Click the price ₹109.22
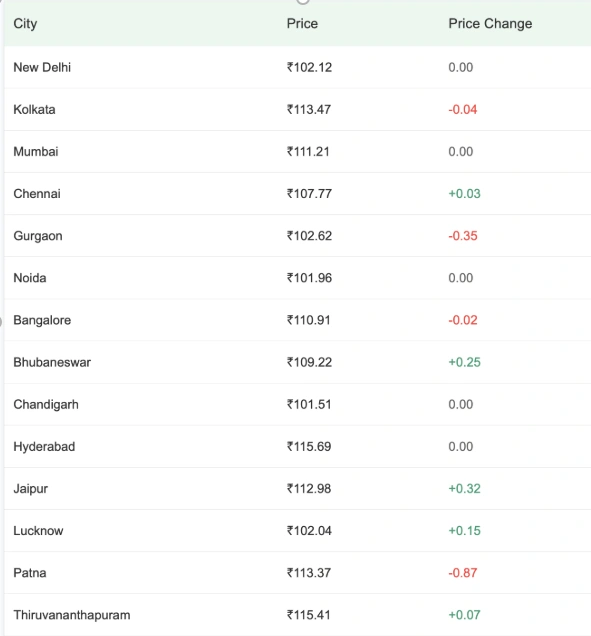Viewport: 591px width, 636px height. [x=309, y=362]
